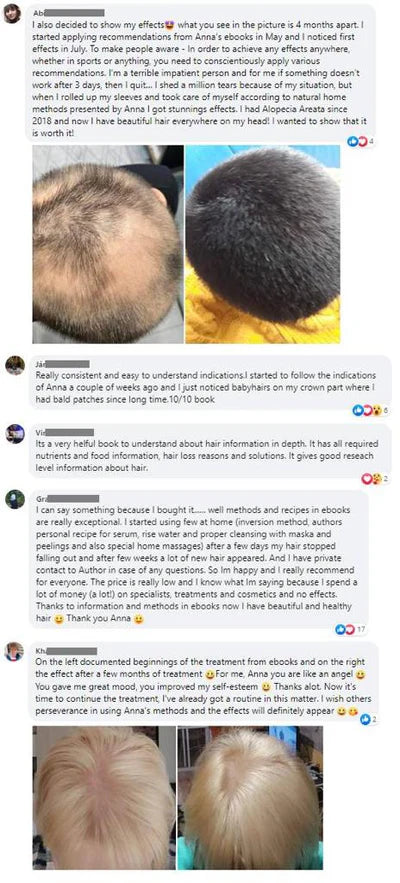Image resolution: width=400 pixels, height=883 pixels.
Task: Click the avatar beside the 10/10 book comment
Action: pos(15,365)
